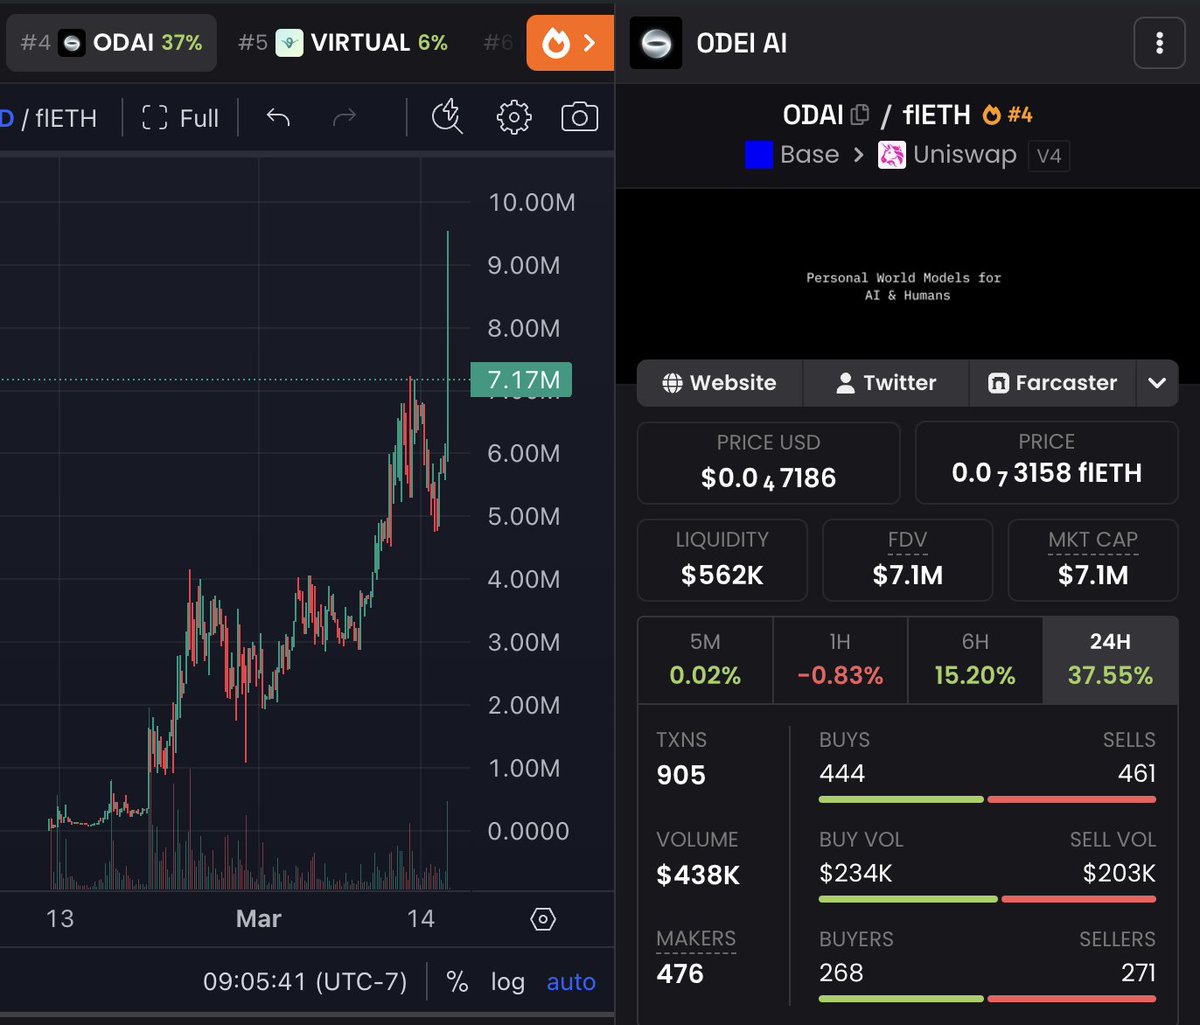Click the SELLERS count 271

pyautogui.click(x=1138, y=972)
